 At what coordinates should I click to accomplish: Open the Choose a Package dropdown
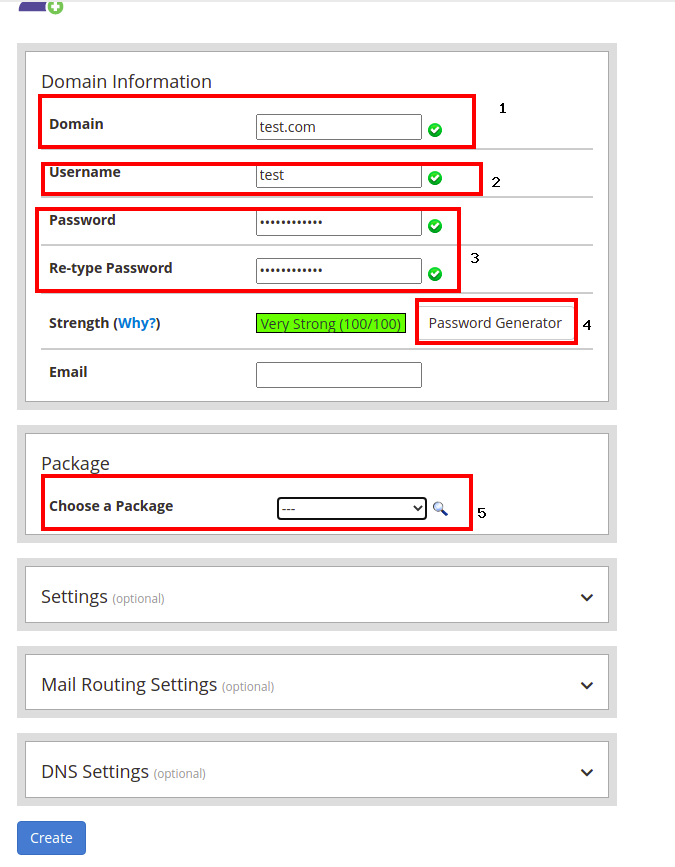[352, 509]
